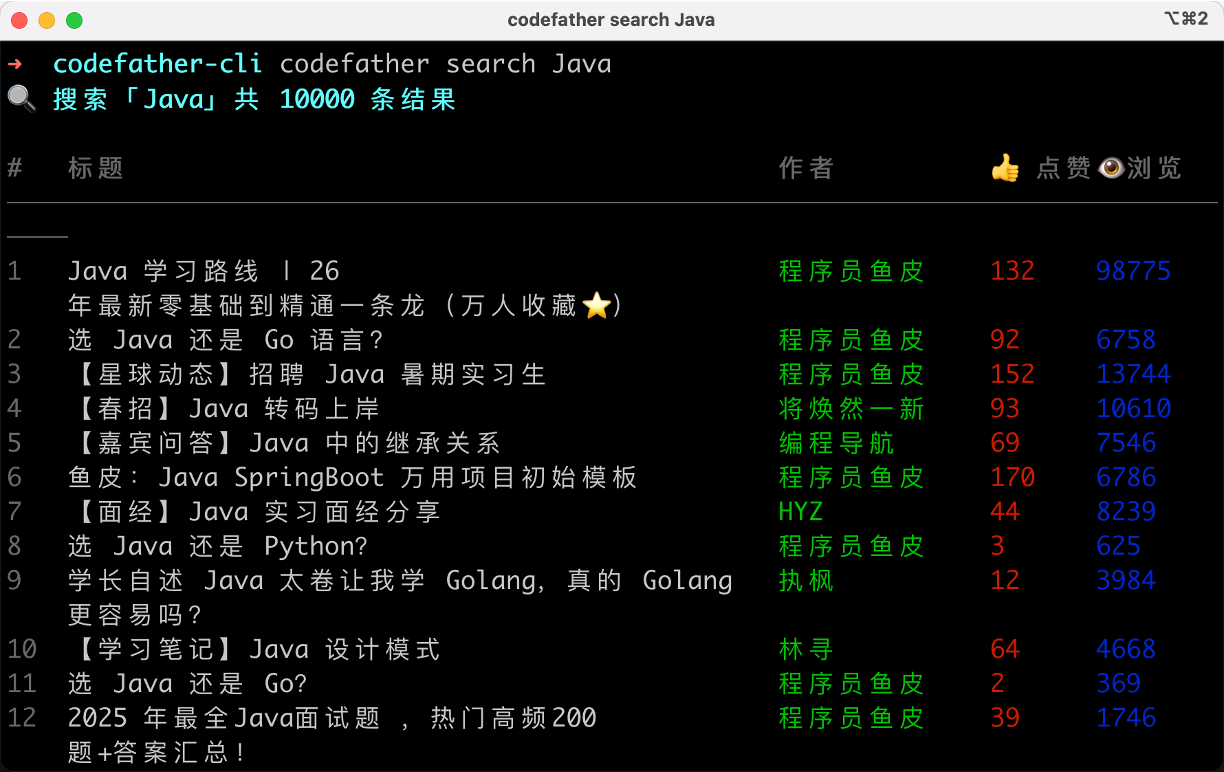This screenshot has height=772, width=1224.
Task: Click the eye views icon
Action: (x=1111, y=168)
